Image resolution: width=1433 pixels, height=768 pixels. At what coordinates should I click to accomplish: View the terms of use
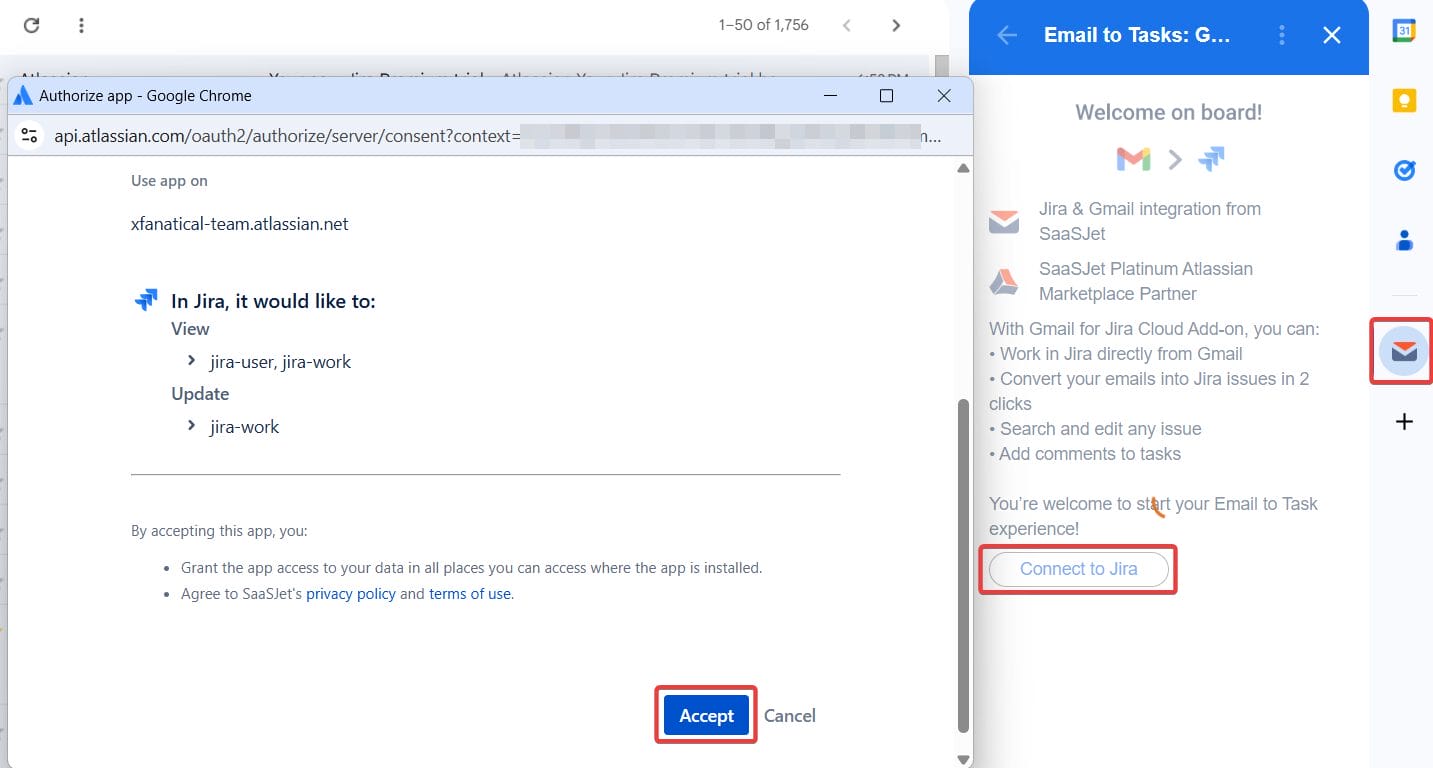[470, 593]
